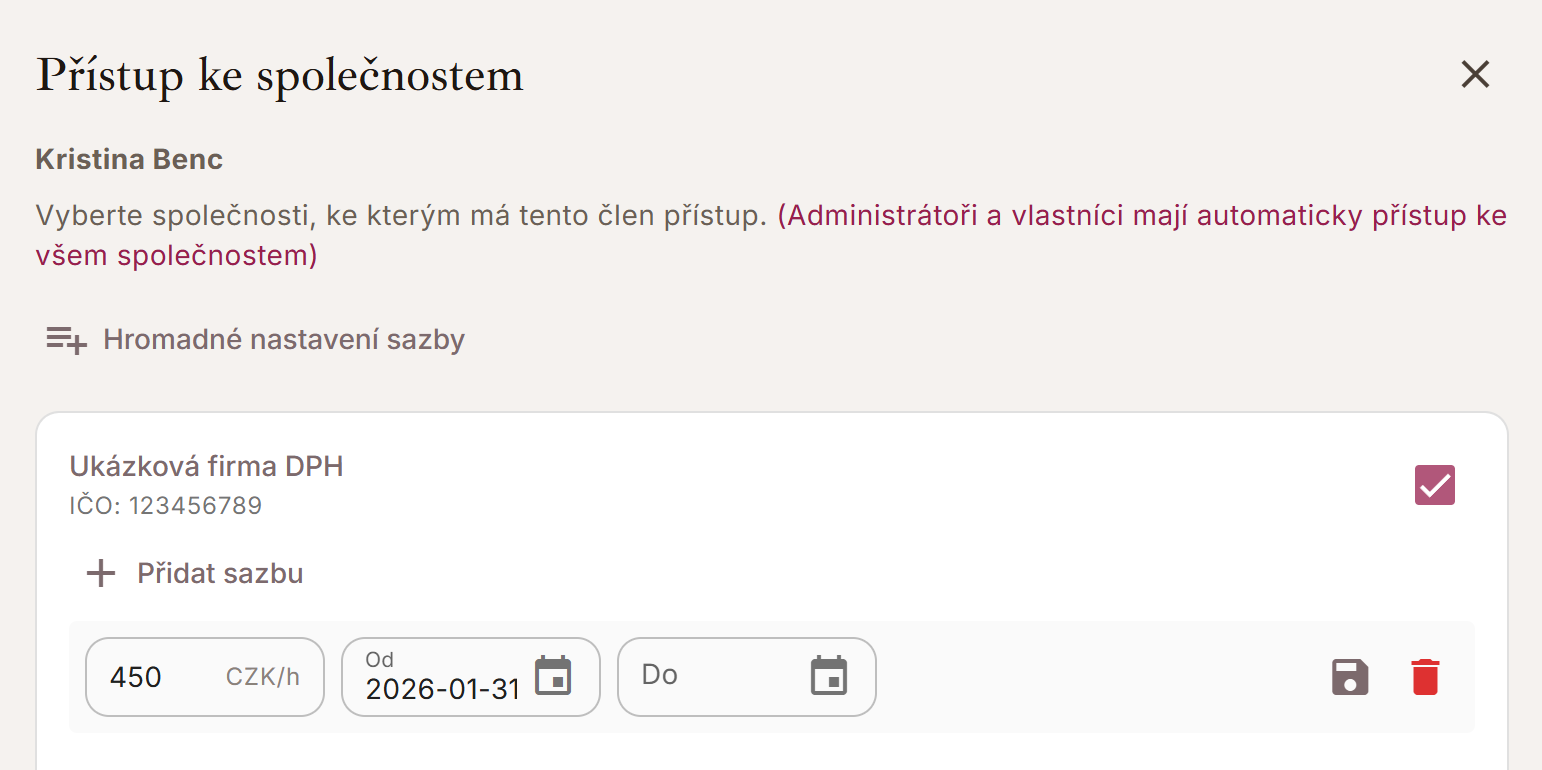The height and width of the screenshot is (770, 1542).
Task: Click the plus icon for adding rate
Action: pyautogui.click(x=100, y=574)
